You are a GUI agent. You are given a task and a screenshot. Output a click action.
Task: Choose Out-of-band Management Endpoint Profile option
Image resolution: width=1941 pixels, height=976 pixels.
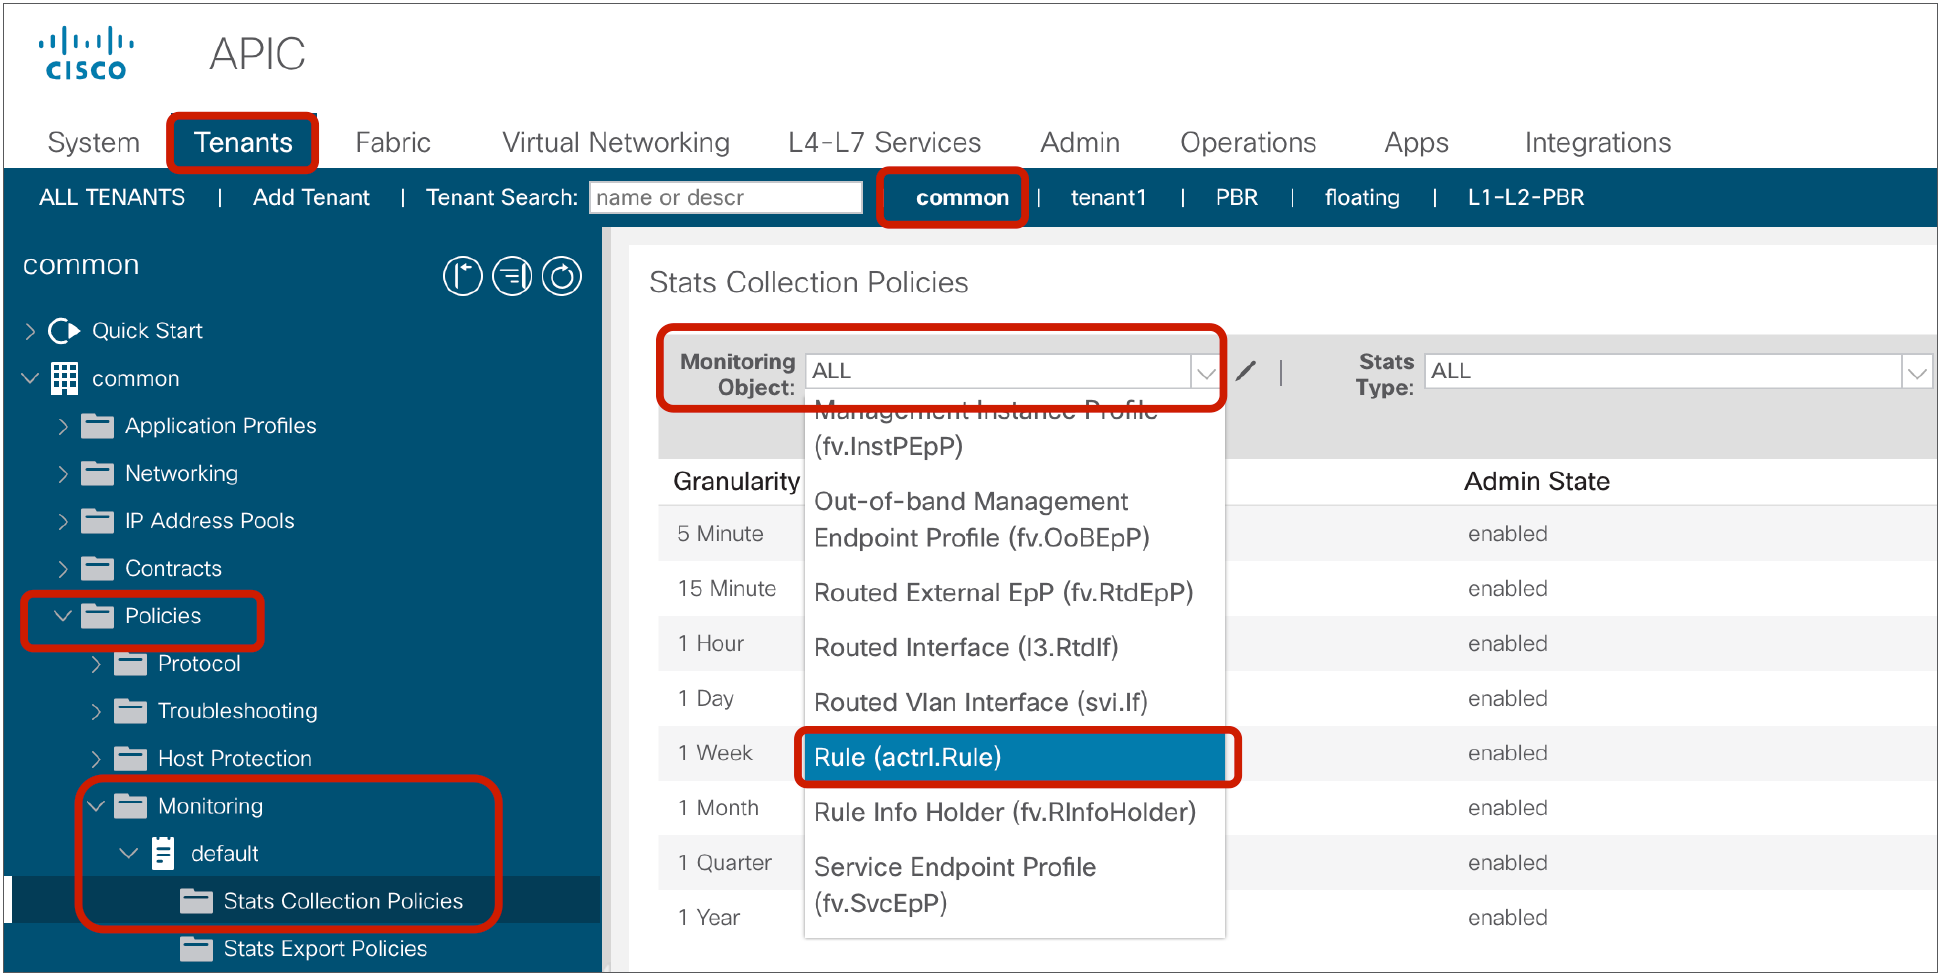click(x=1014, y=520)
